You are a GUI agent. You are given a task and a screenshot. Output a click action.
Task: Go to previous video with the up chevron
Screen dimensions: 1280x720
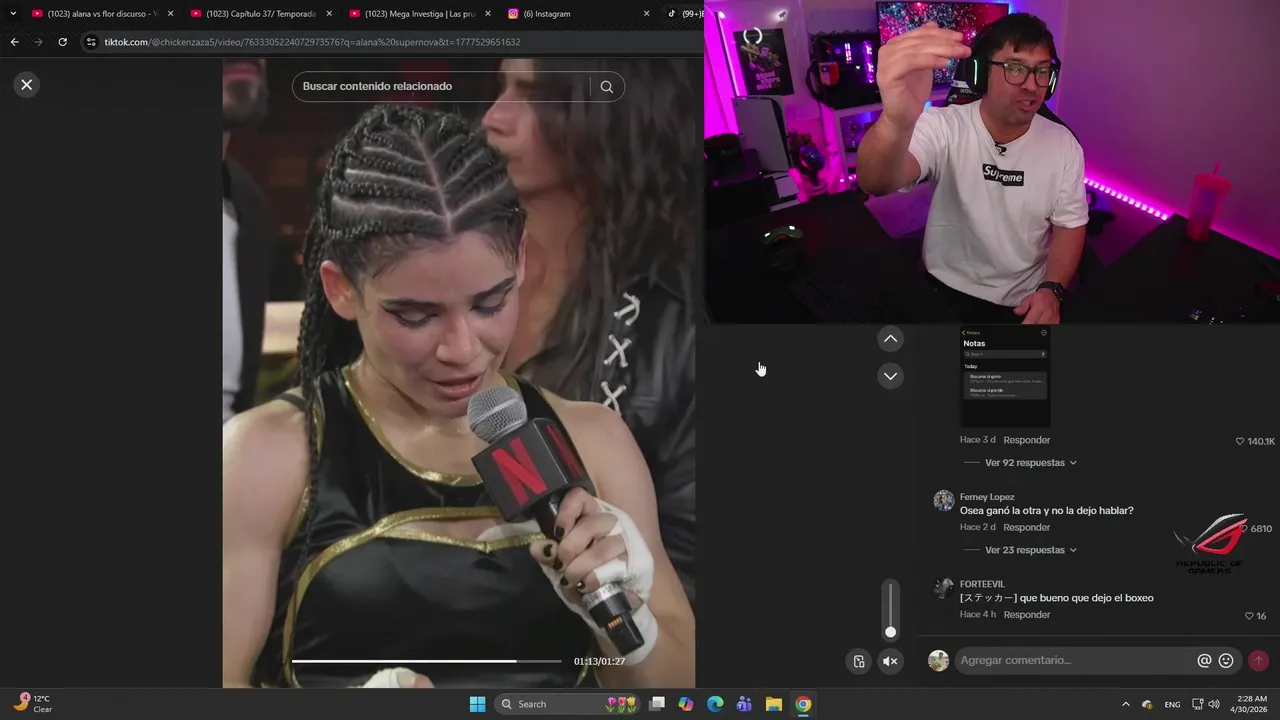click(x=890, y=339)
